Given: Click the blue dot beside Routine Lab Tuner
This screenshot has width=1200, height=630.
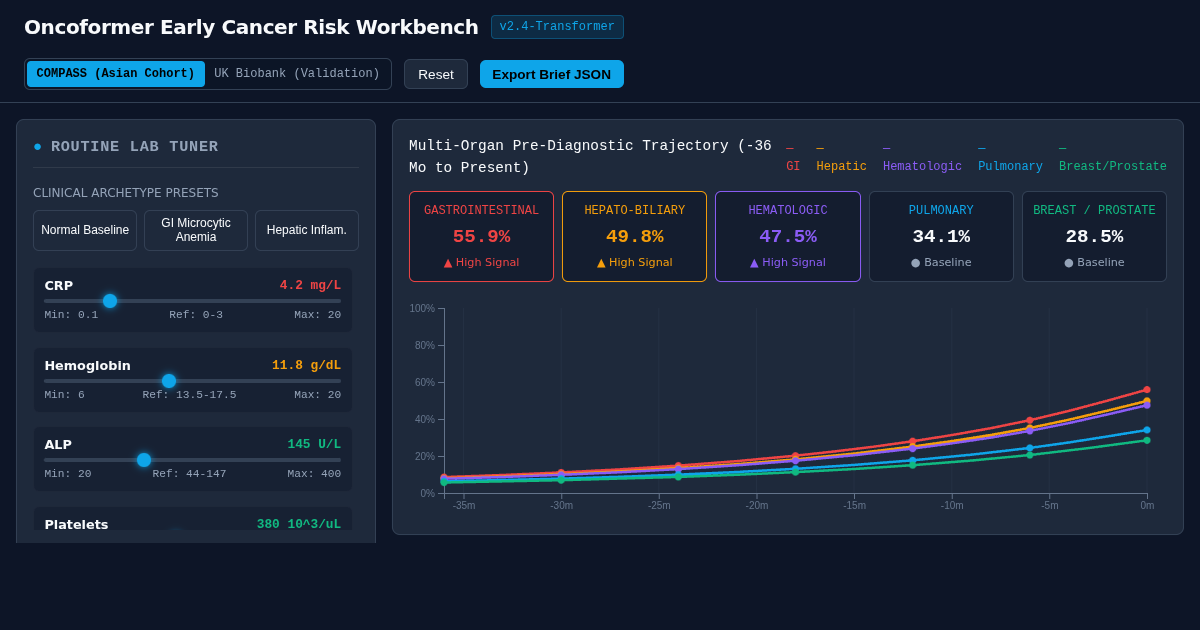Looking at the screenshot, I should (38, 147).
